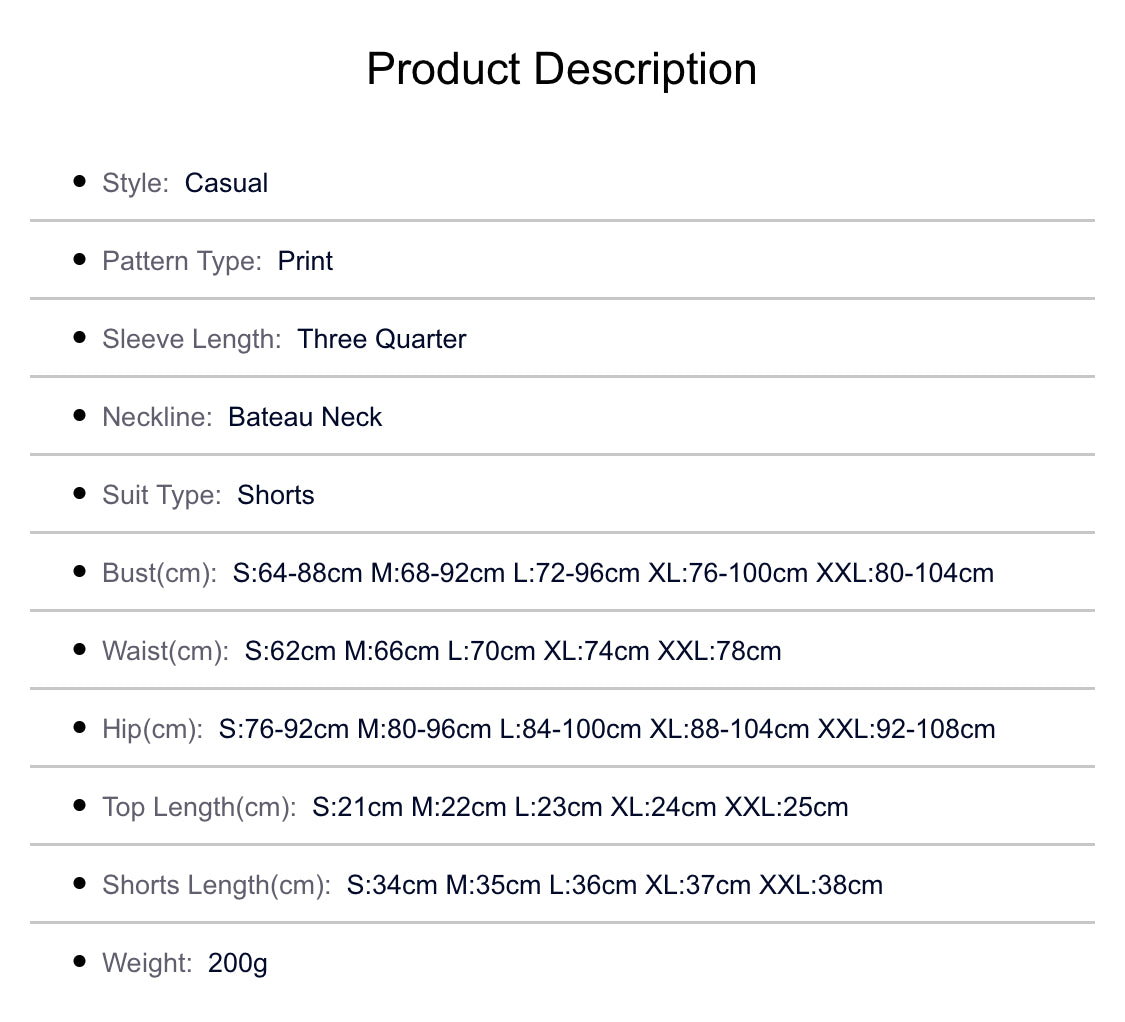This screenshot has width=1125, height=1022.
Task: Click the Neckline label
Action: (x=157, y=417)
